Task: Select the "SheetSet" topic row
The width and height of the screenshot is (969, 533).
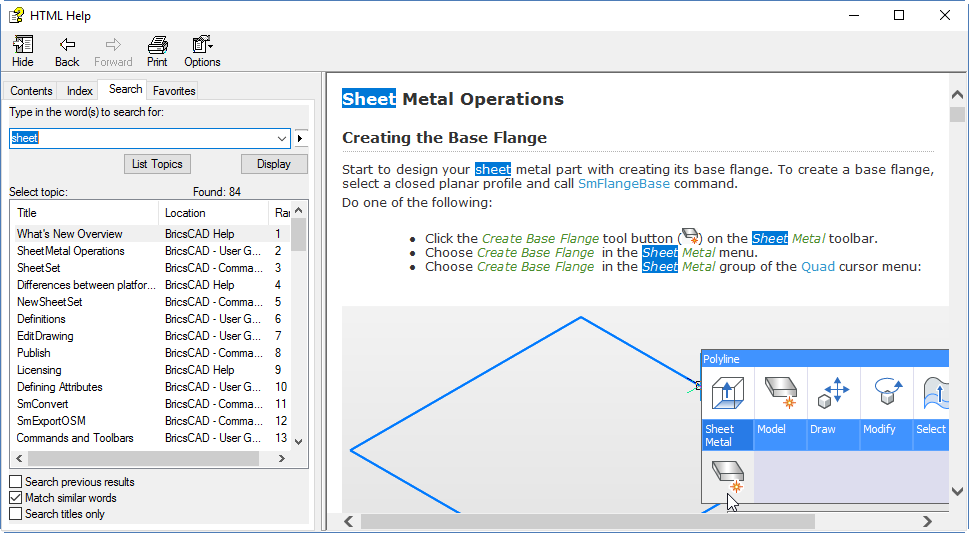Action: (151, 268)
